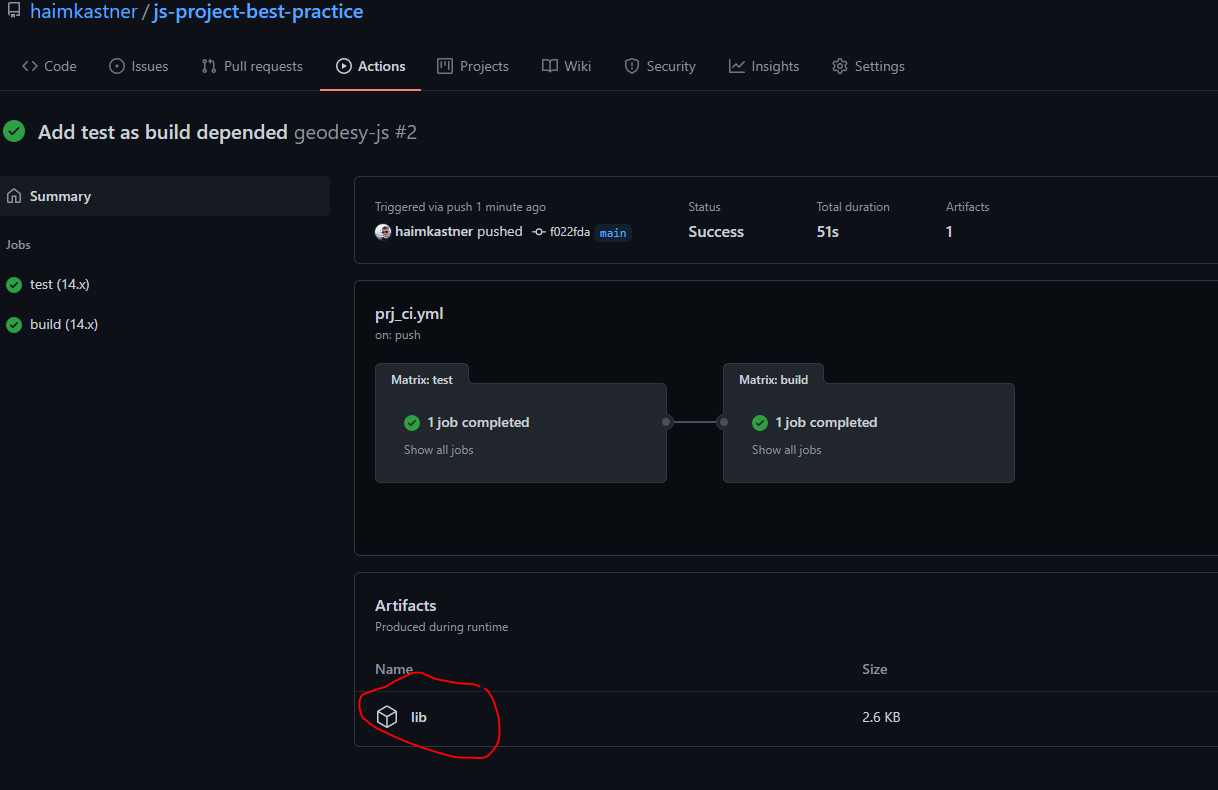Go to the Issues tab

[138, 66]
